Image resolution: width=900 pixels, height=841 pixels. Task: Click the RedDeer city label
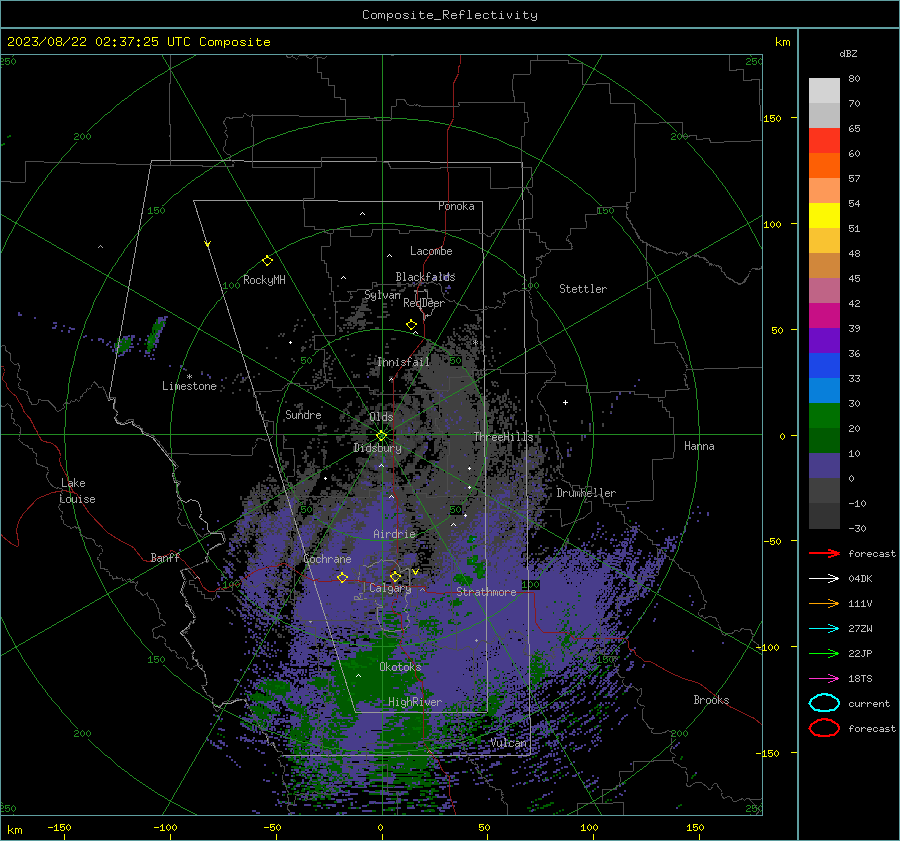(424, 303)
